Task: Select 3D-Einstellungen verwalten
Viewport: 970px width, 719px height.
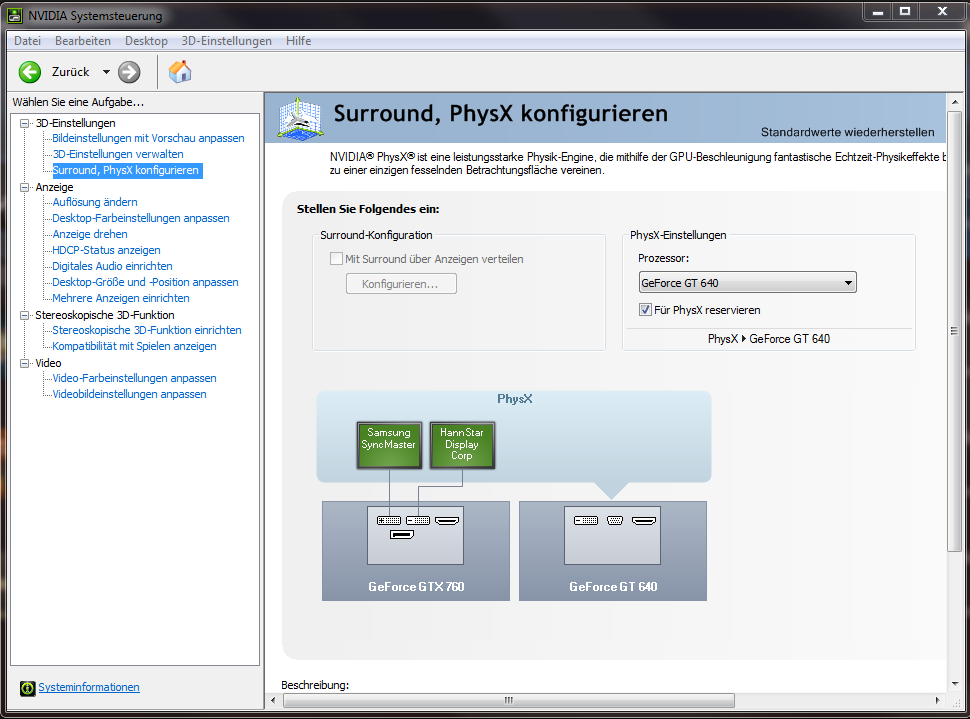Action: coord(118,154)
